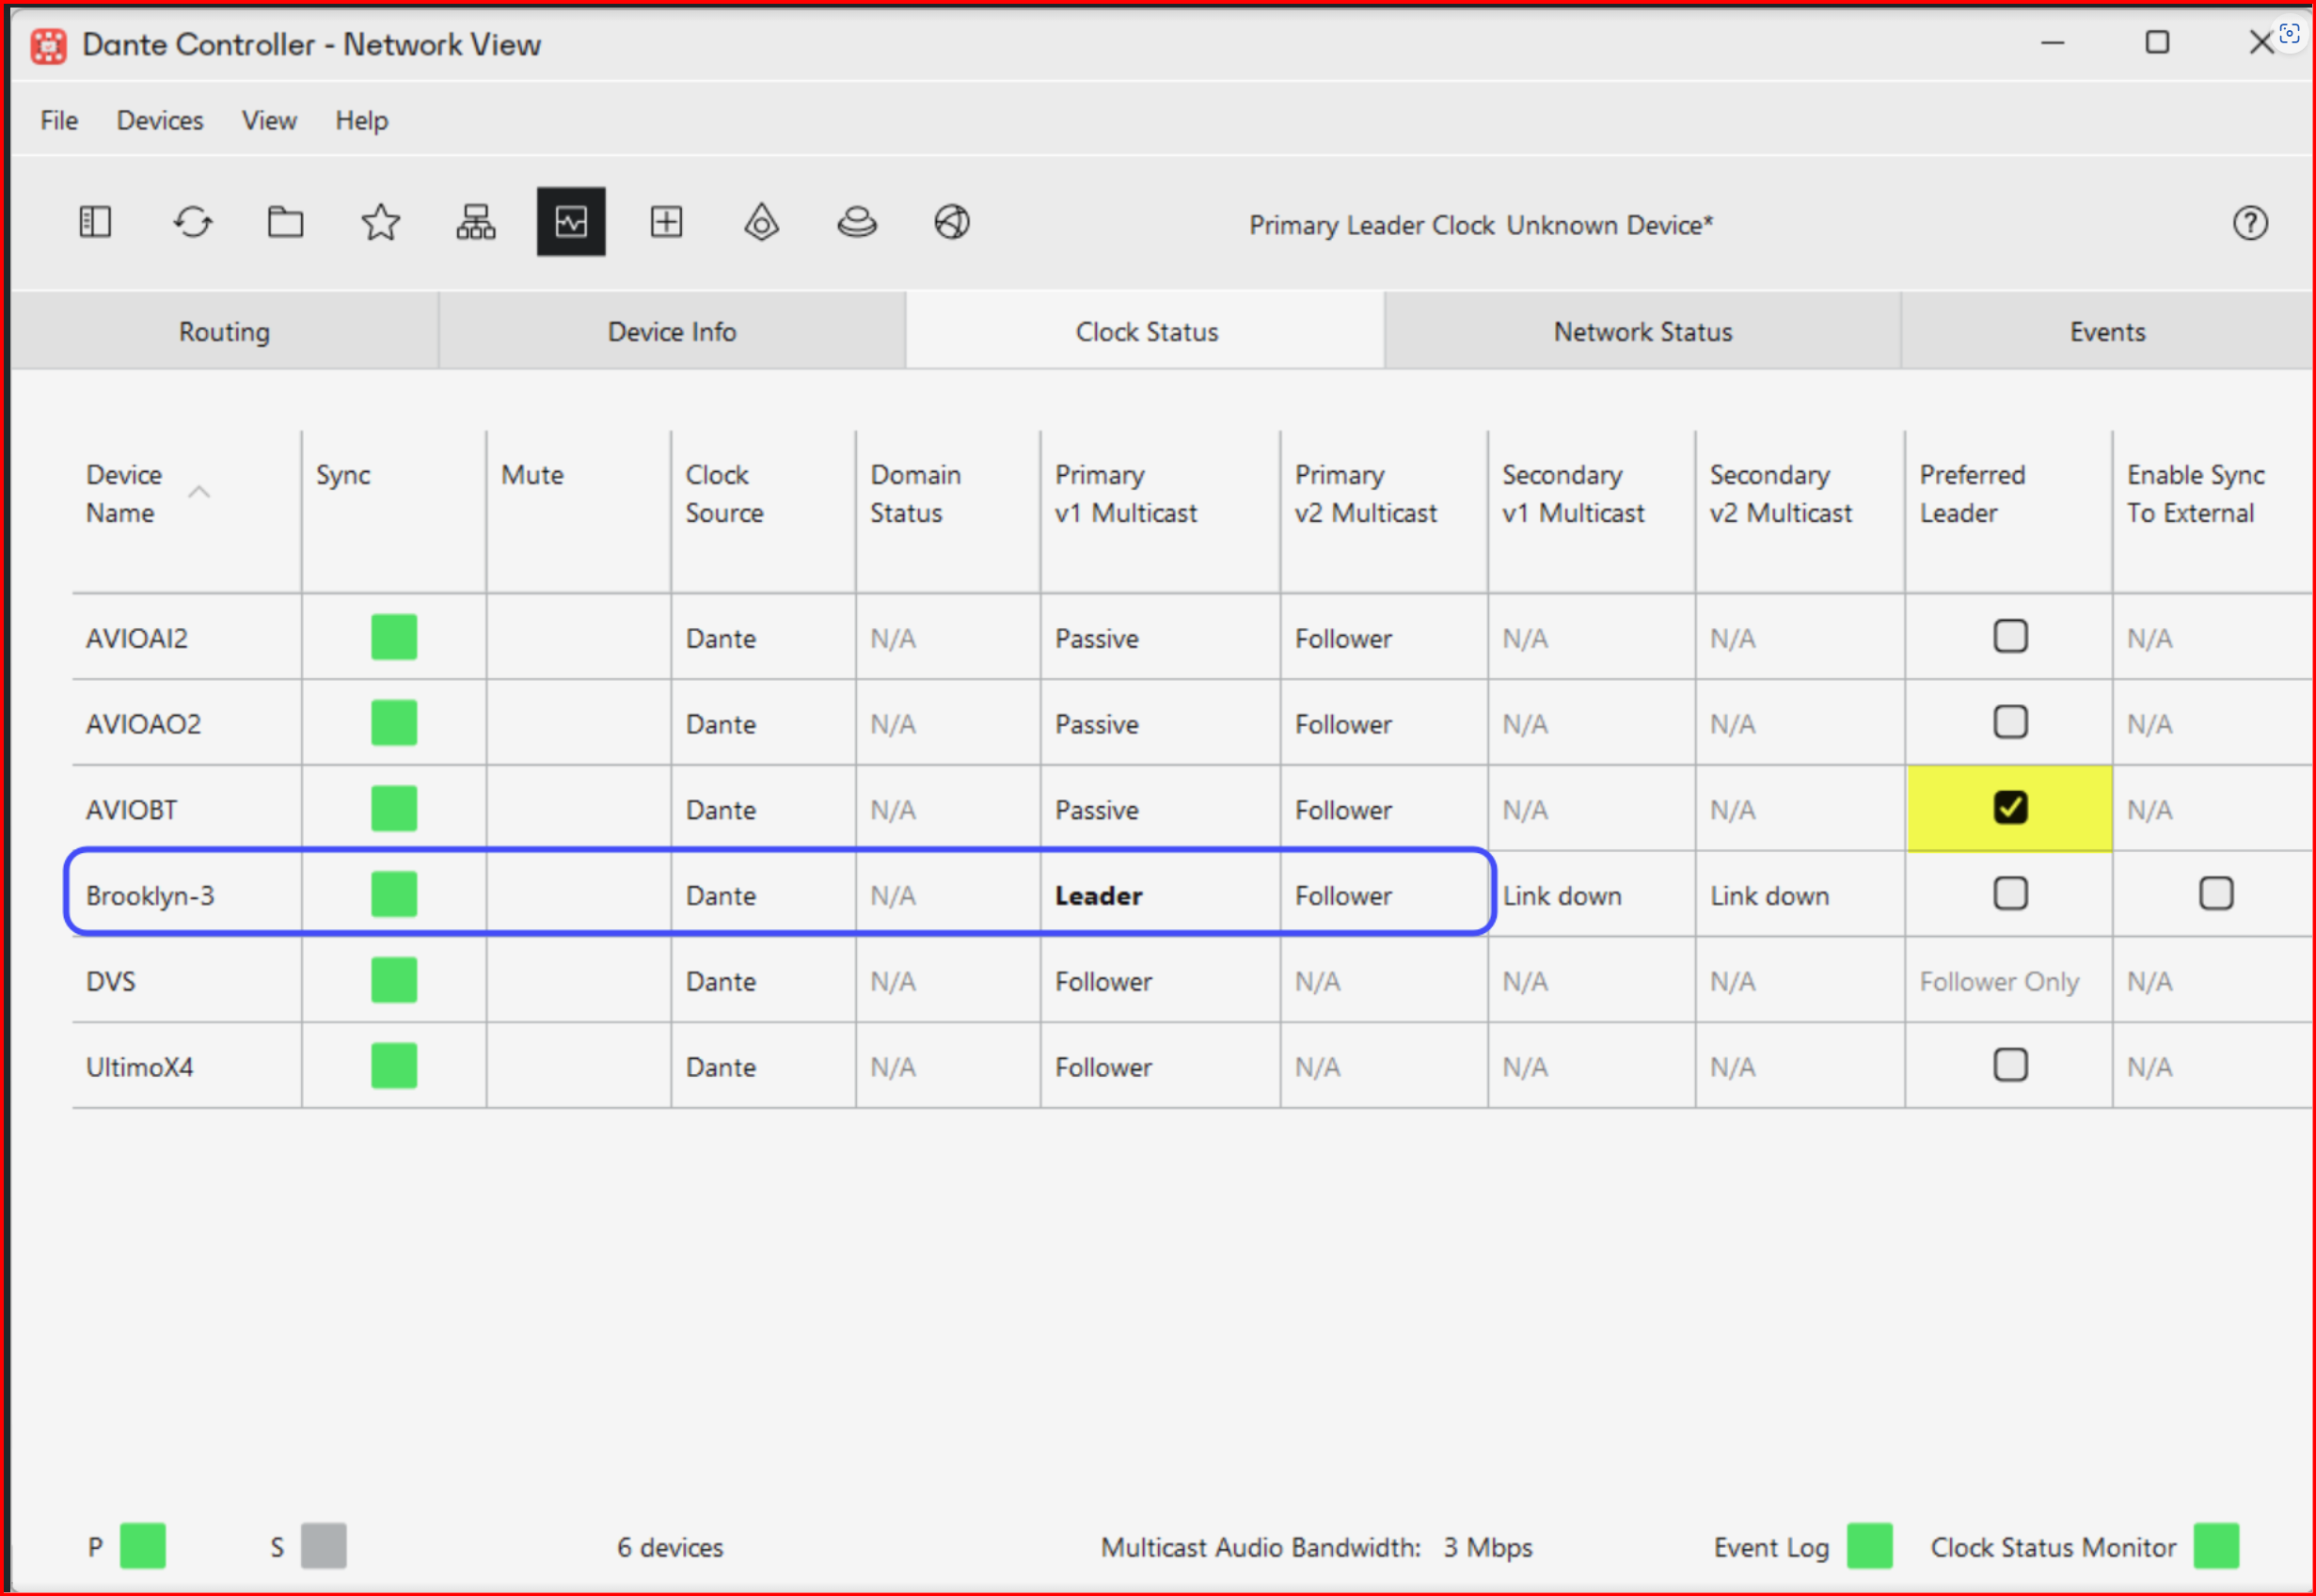Enable Preferred Leader for Brooklyn-3
This screenshot has width=2316, height=1596.
2010,894
